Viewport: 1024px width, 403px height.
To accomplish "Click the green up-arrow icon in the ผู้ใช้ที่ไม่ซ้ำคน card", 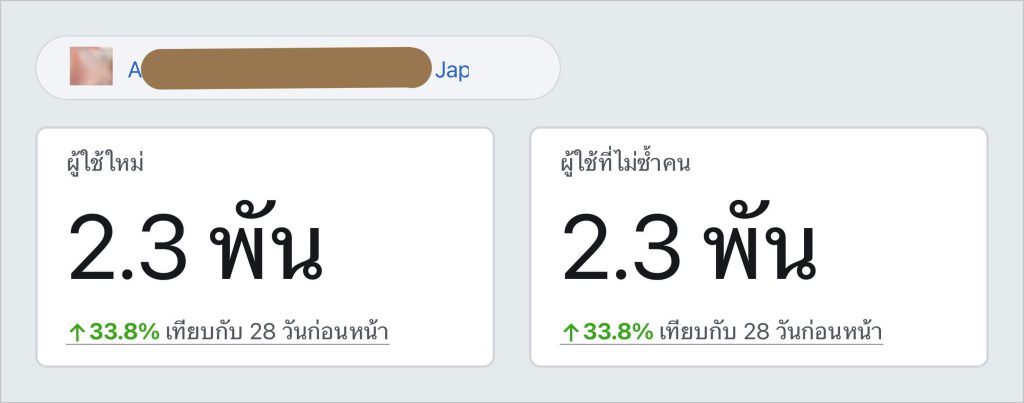I will coord(570,332).
